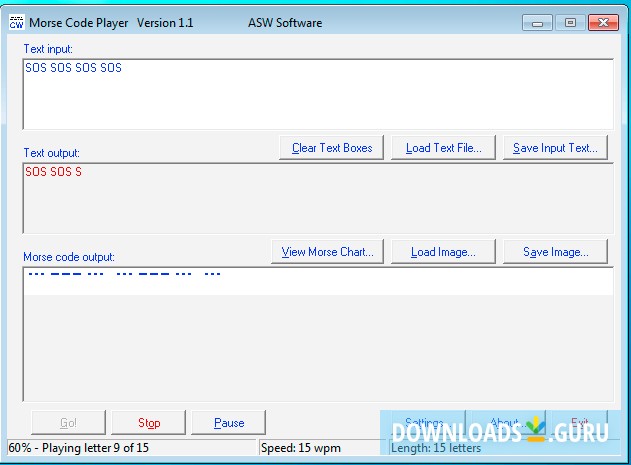This screenshot has height=465, width=631.
Task: Close the Morse Code Player window
Action: [603, 23]
